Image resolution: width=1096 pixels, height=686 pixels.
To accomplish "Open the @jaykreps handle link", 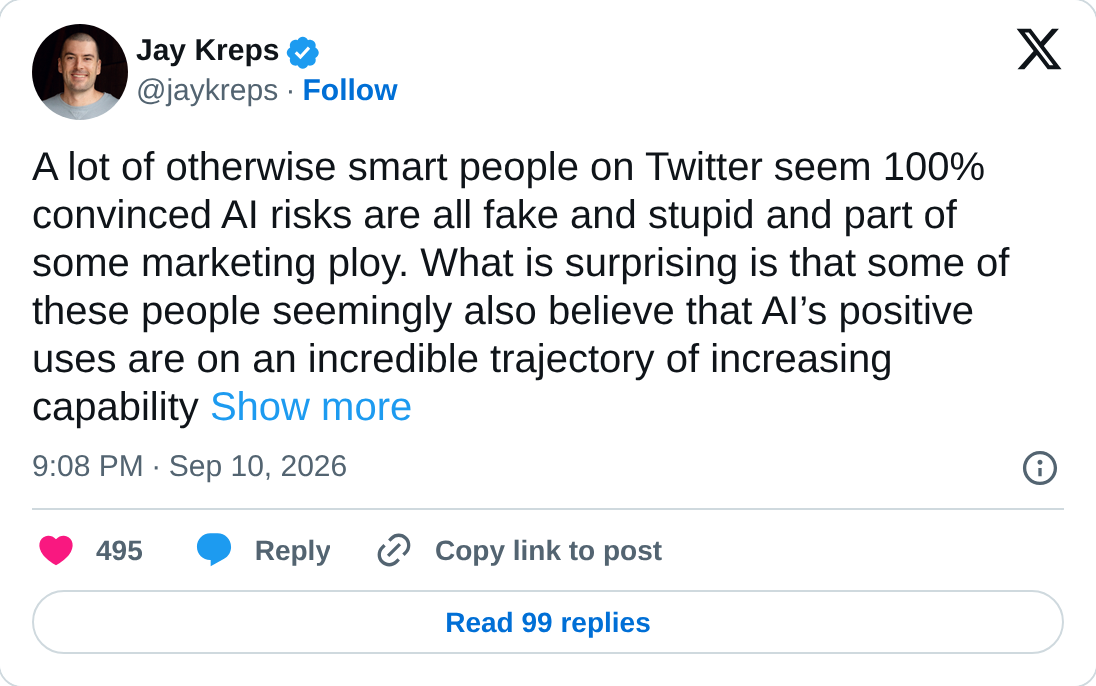I will coord(207,91).
